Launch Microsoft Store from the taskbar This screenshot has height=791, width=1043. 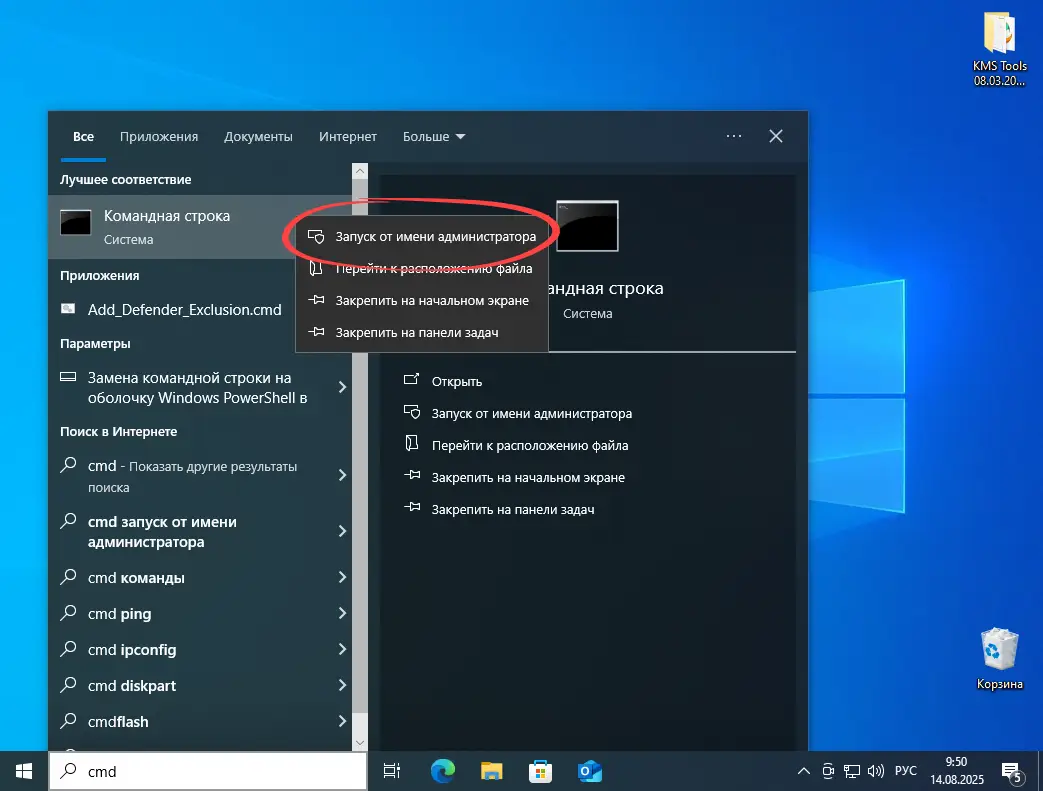(x=540, y=771)
